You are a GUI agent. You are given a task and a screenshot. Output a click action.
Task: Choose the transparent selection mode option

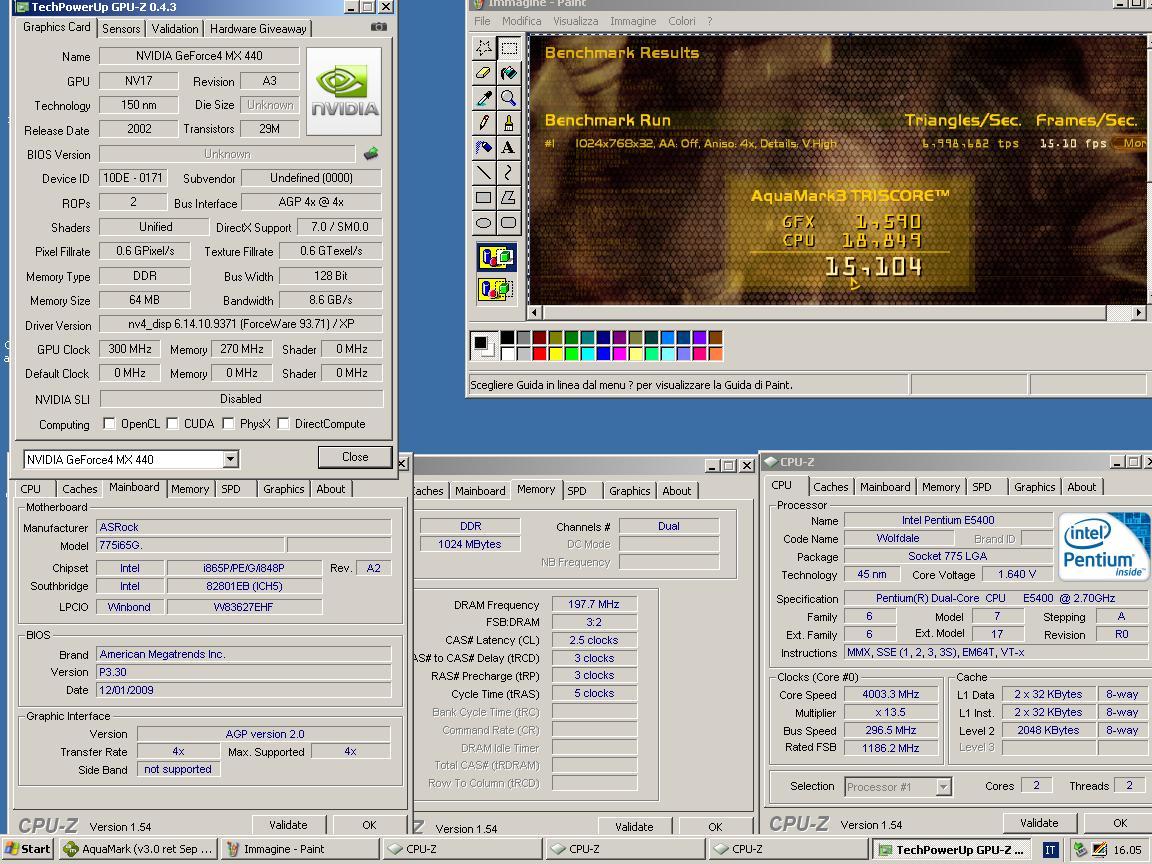click(x=497, y=289)
